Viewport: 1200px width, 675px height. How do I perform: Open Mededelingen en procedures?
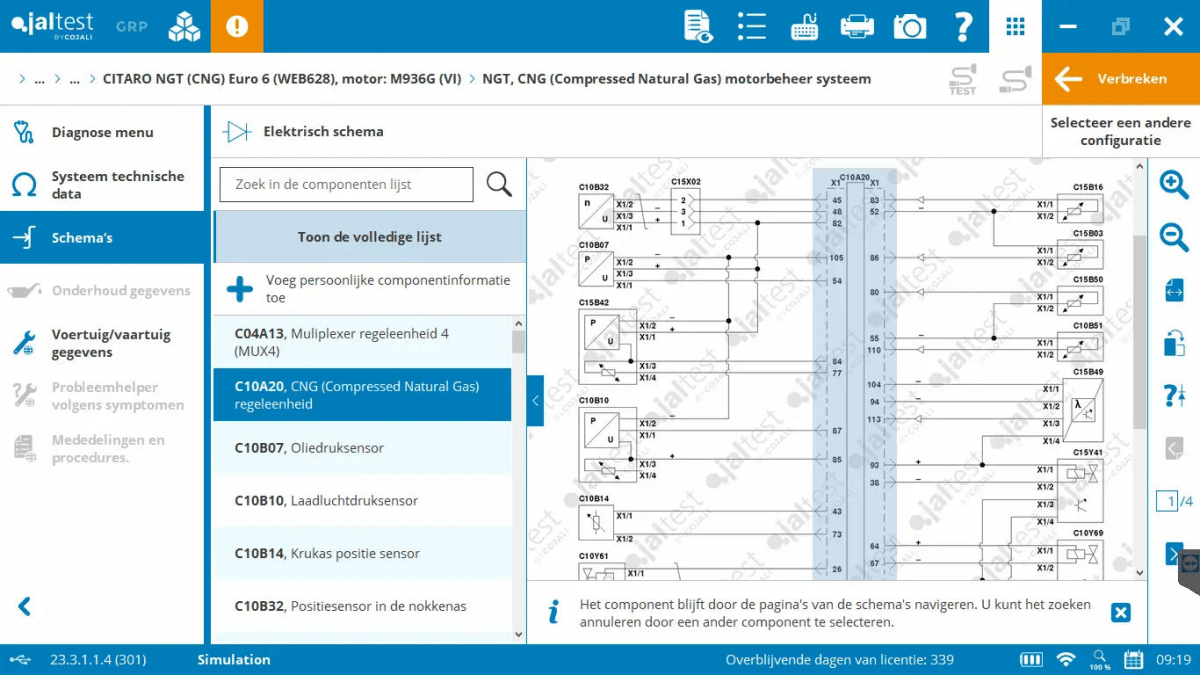click(x=102, y=449)
